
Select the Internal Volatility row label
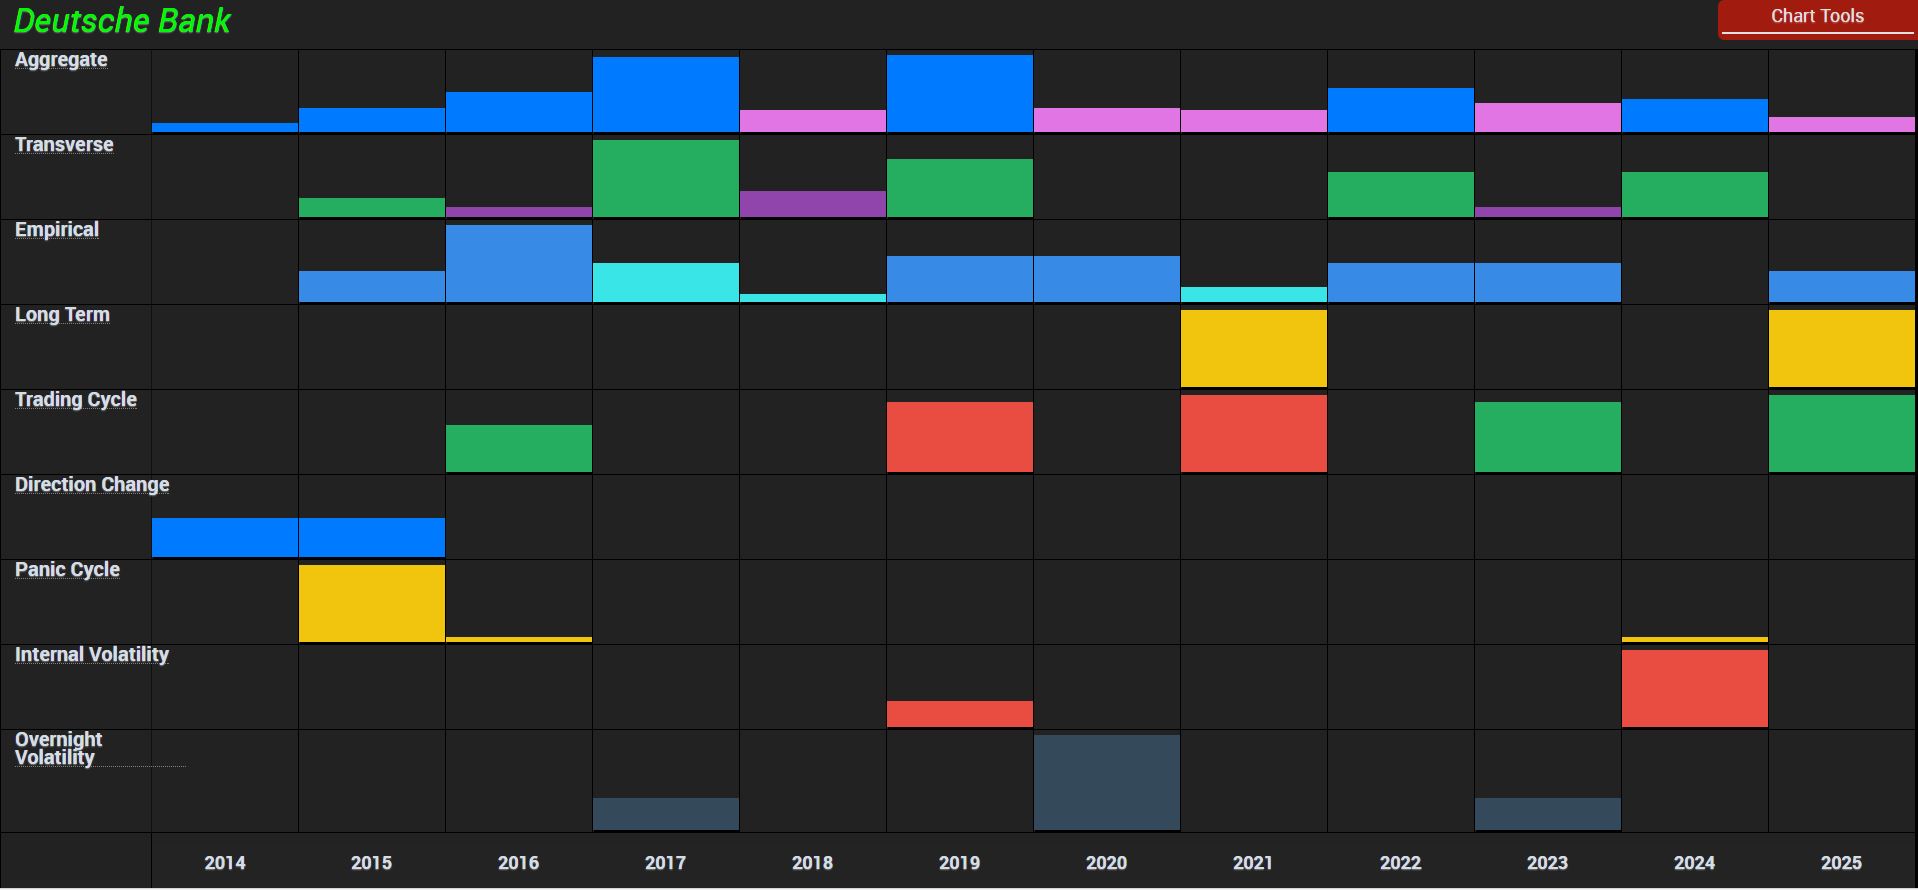click(x=92, y=655)
